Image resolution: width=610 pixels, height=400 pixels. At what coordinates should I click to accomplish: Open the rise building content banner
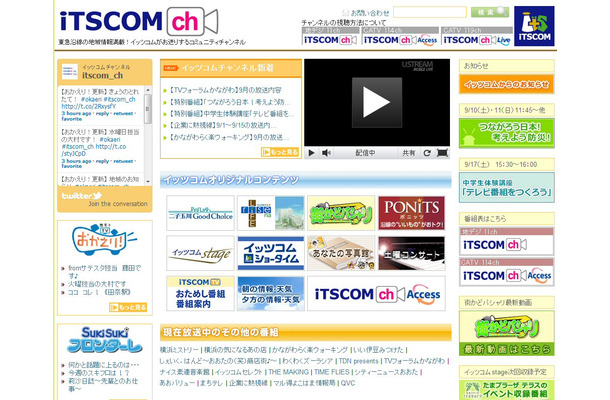[x=271, y=213]
